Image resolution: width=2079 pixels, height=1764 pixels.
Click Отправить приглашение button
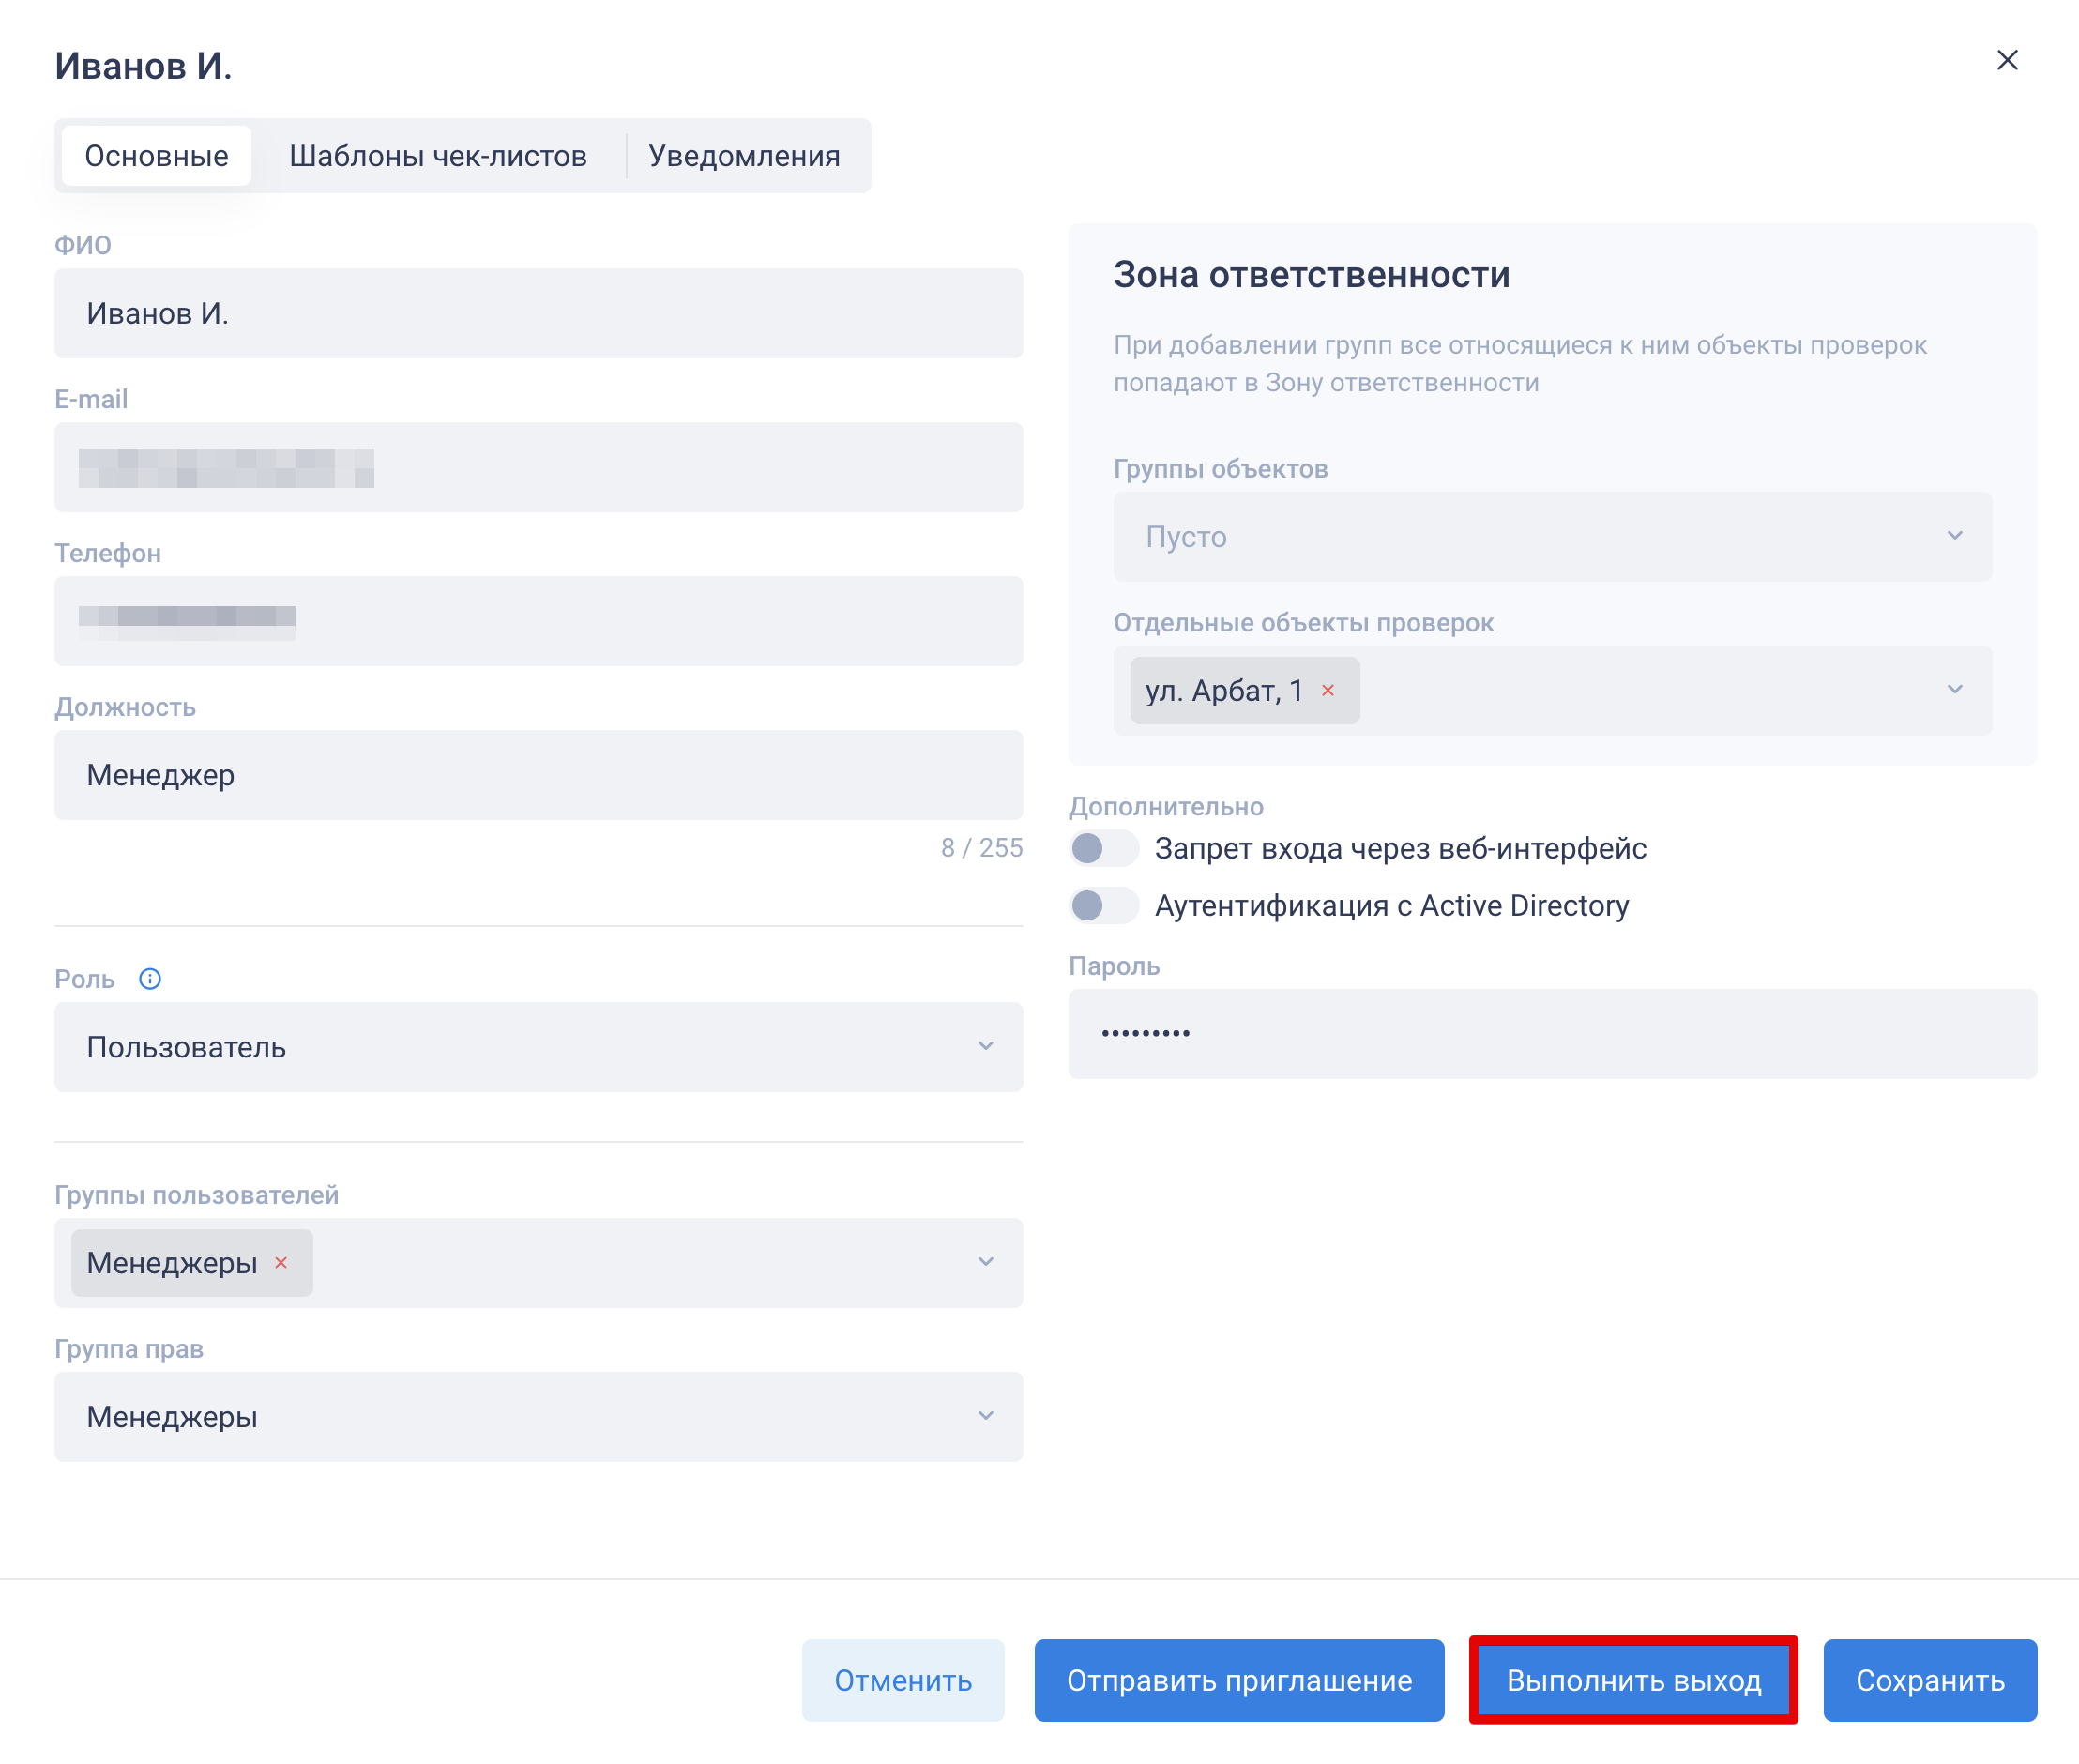(x=1239, y=1680)
